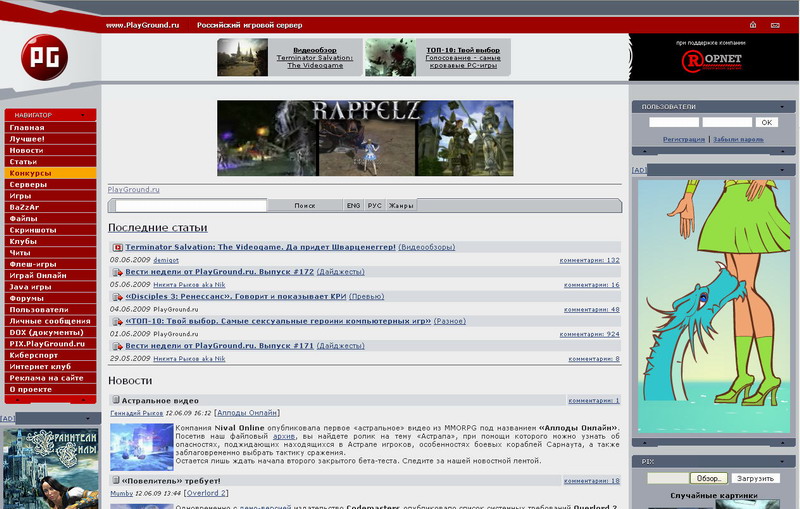Screen dimensions: 800x509
Task: Click the first login input field
Action: point(674,122)
